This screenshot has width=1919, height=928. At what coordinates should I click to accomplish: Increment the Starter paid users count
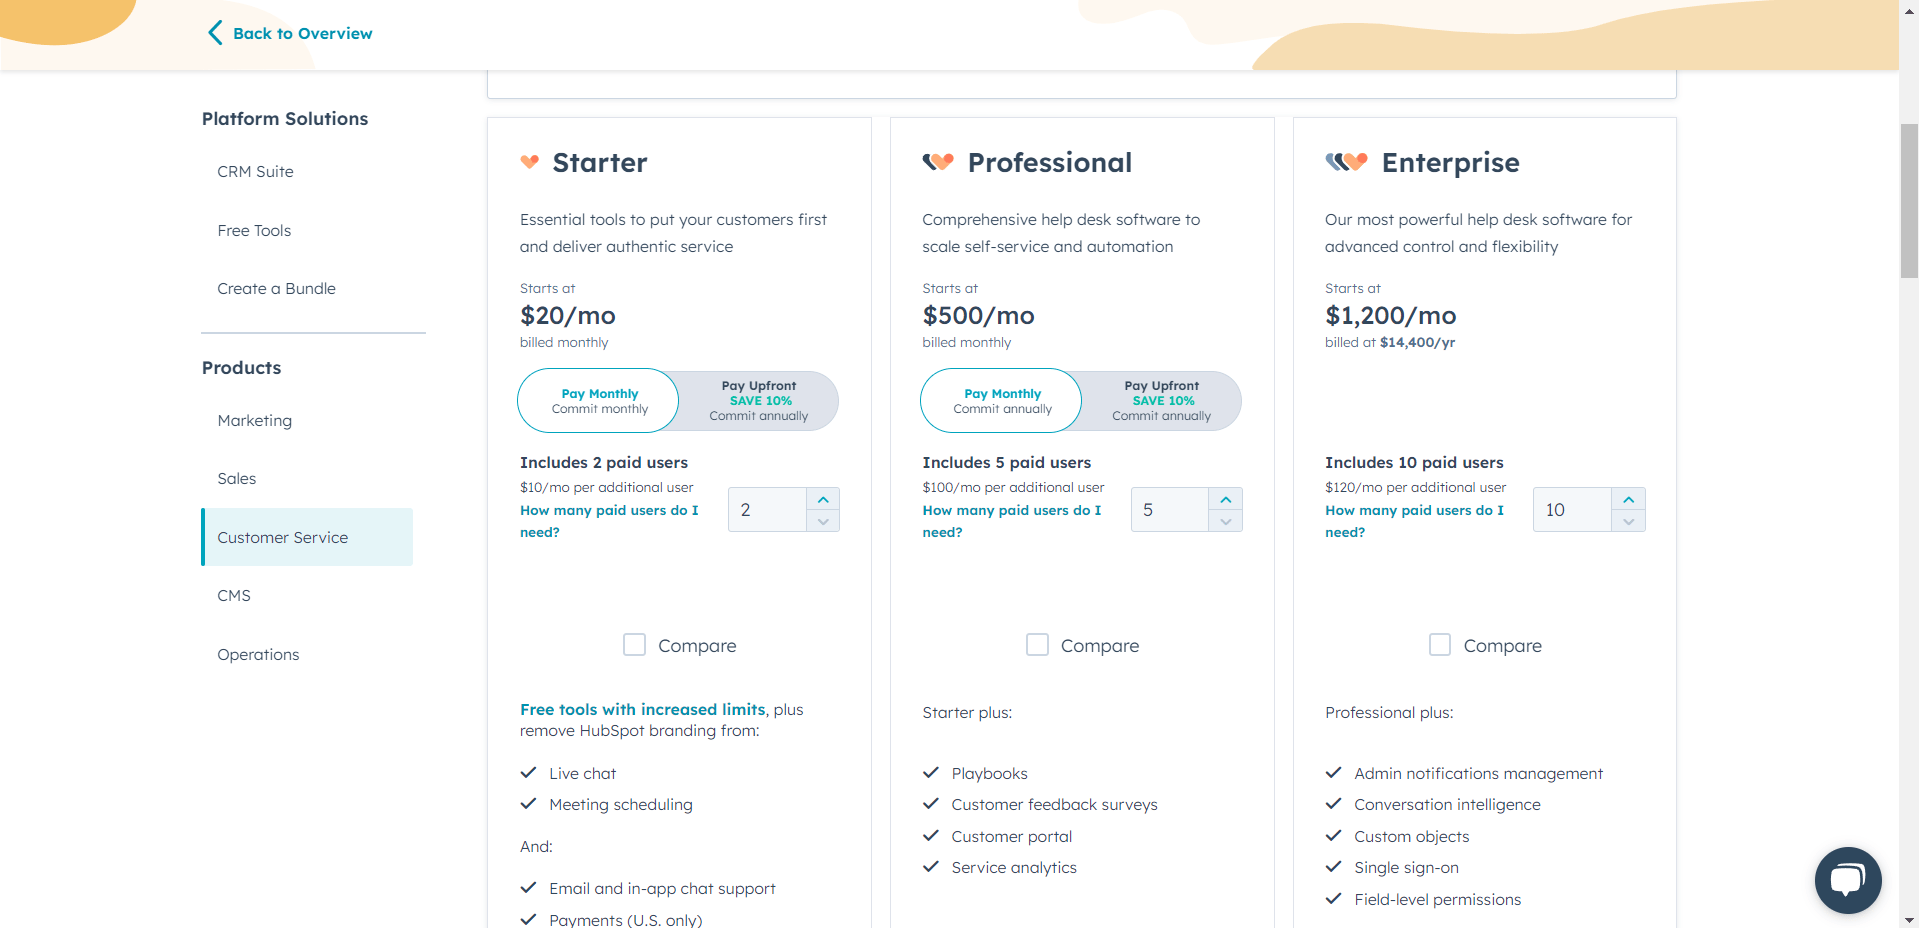tap(823, 498)
